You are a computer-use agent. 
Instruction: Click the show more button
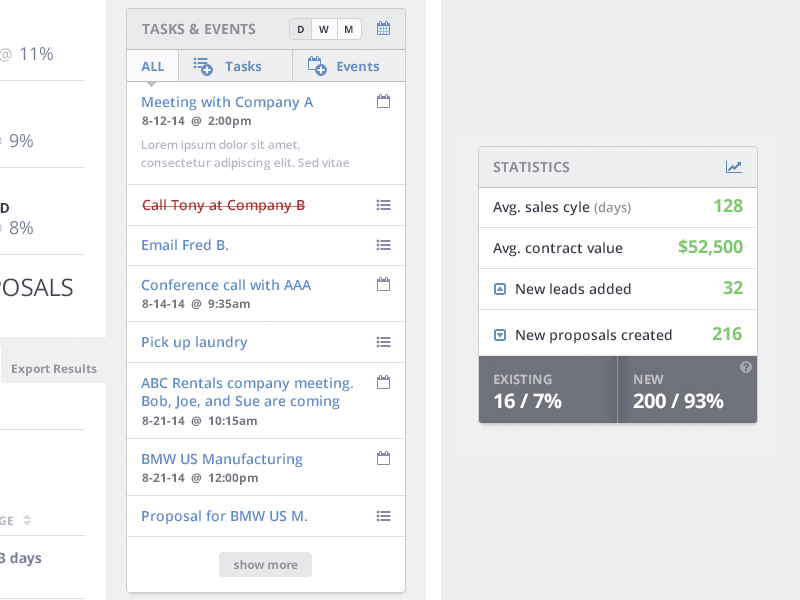265,565
